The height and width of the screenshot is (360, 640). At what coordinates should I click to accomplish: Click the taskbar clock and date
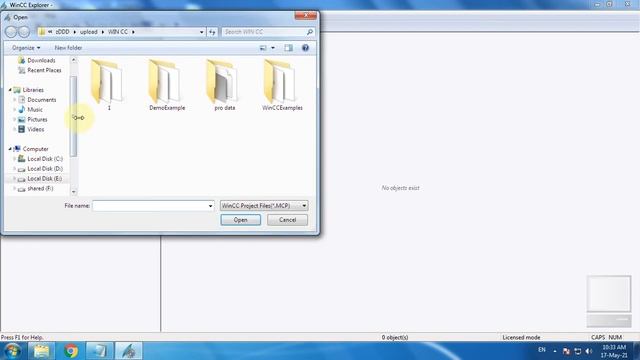[614, 351]
